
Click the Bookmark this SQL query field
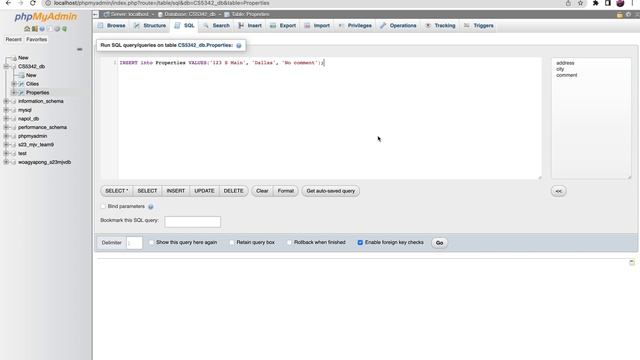point(193,222)
